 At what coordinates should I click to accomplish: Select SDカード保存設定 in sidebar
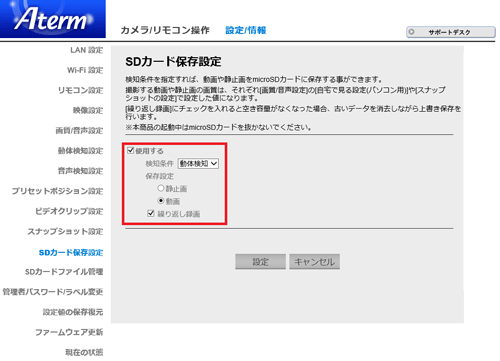tap(71, 252)
